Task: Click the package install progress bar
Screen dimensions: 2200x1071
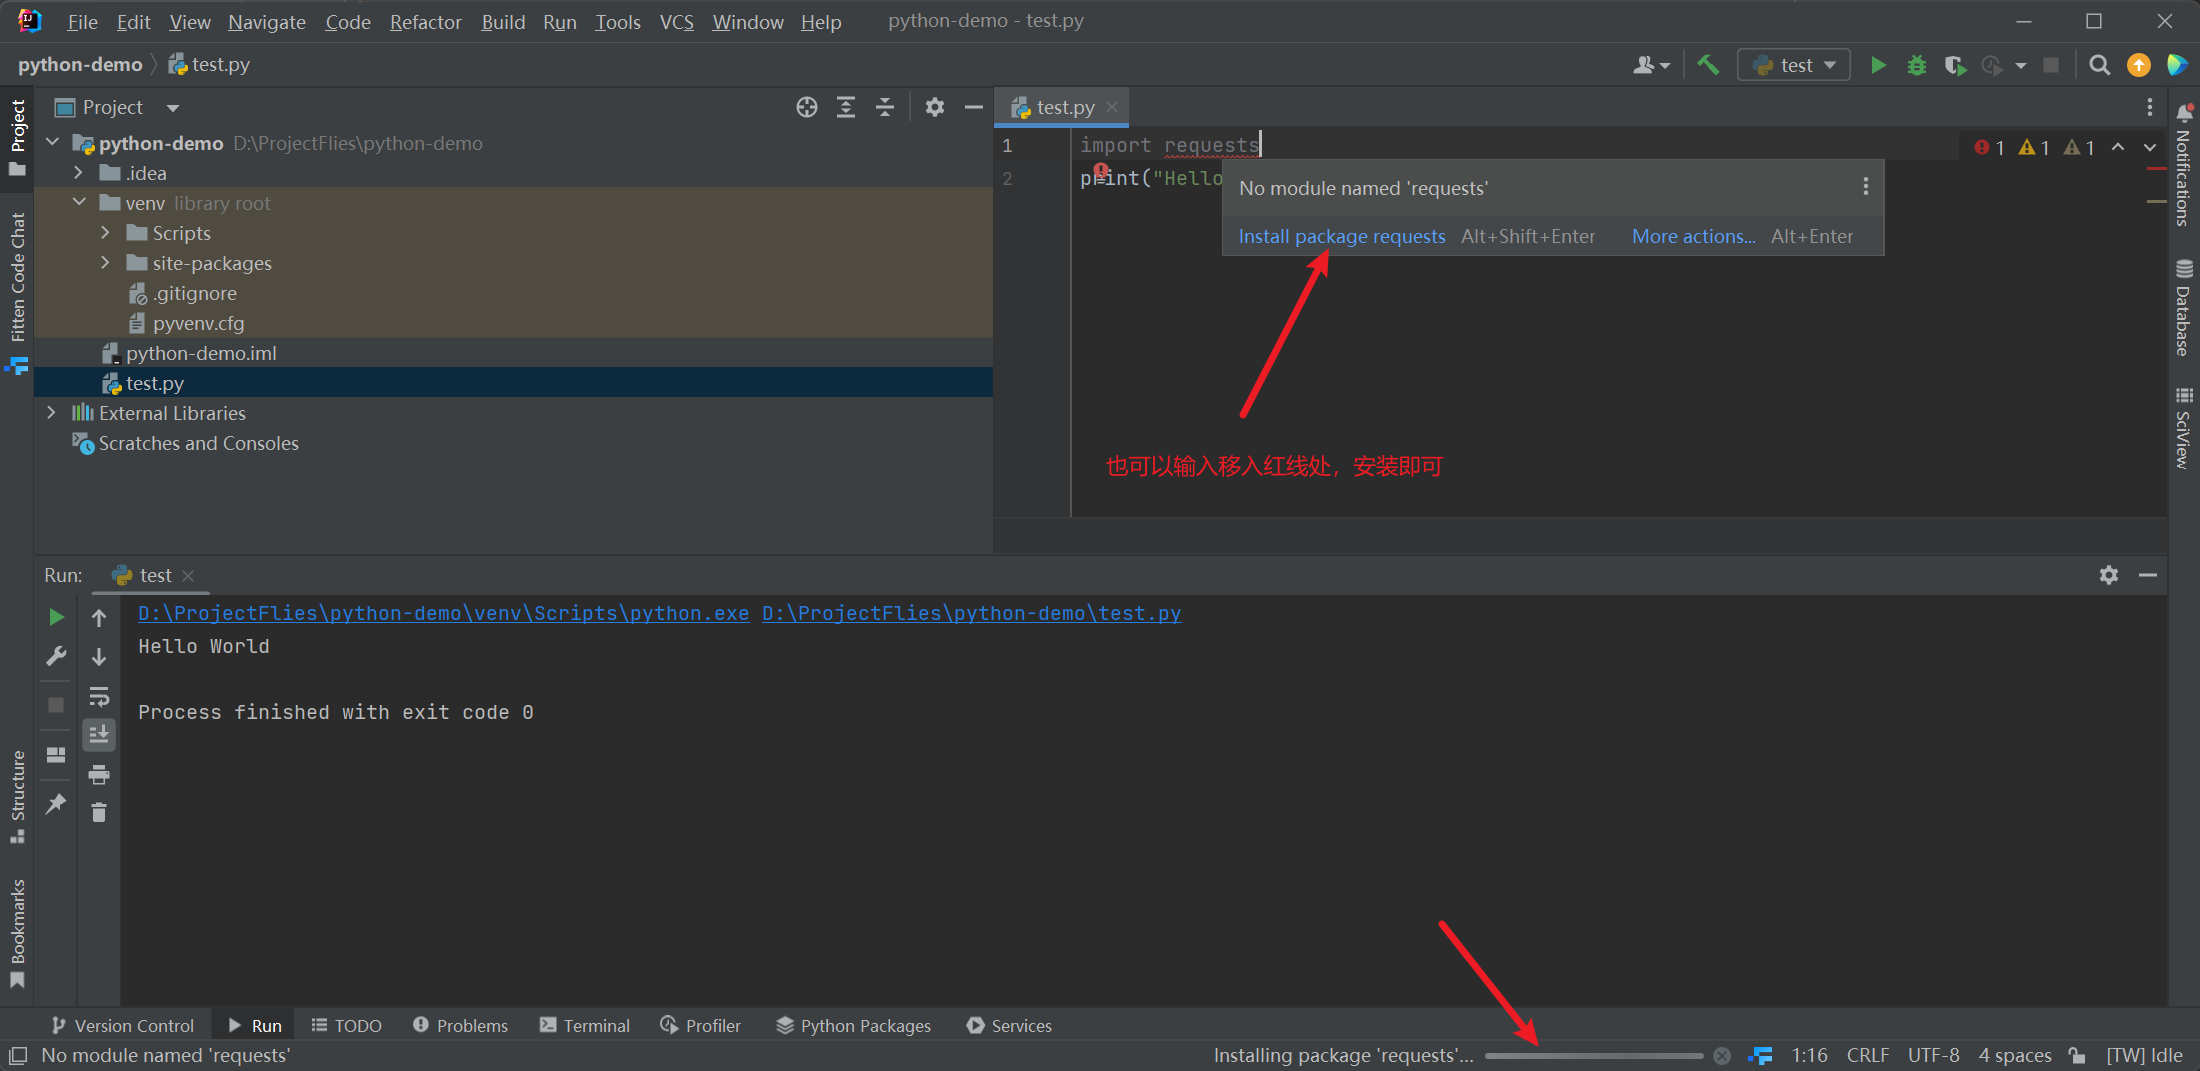Action: (x=1594, y=1056)
